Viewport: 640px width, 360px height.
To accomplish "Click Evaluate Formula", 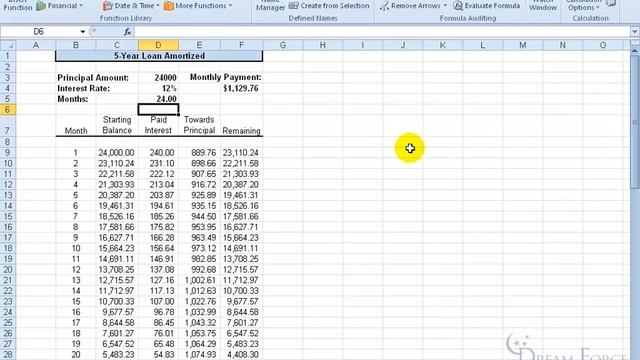I will coord(487,6).
